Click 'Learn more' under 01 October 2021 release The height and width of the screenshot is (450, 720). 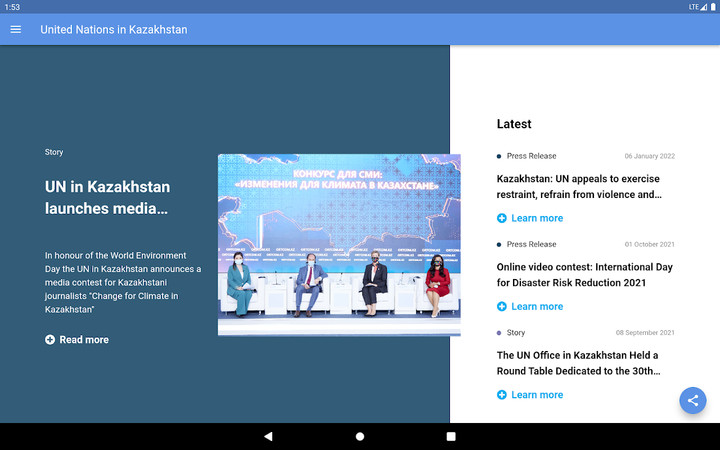click(x=537, y=307)
